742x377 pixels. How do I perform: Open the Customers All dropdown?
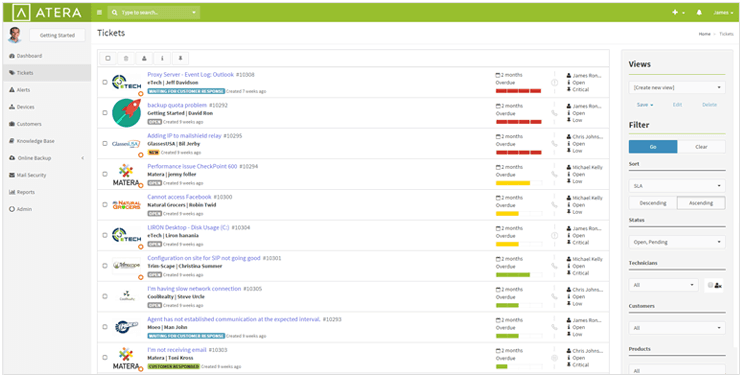(x=677, y=328)
